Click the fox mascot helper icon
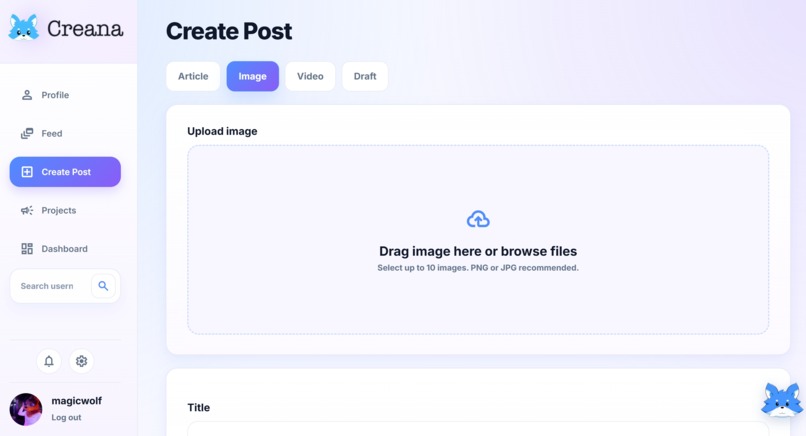 click(782, 399)
